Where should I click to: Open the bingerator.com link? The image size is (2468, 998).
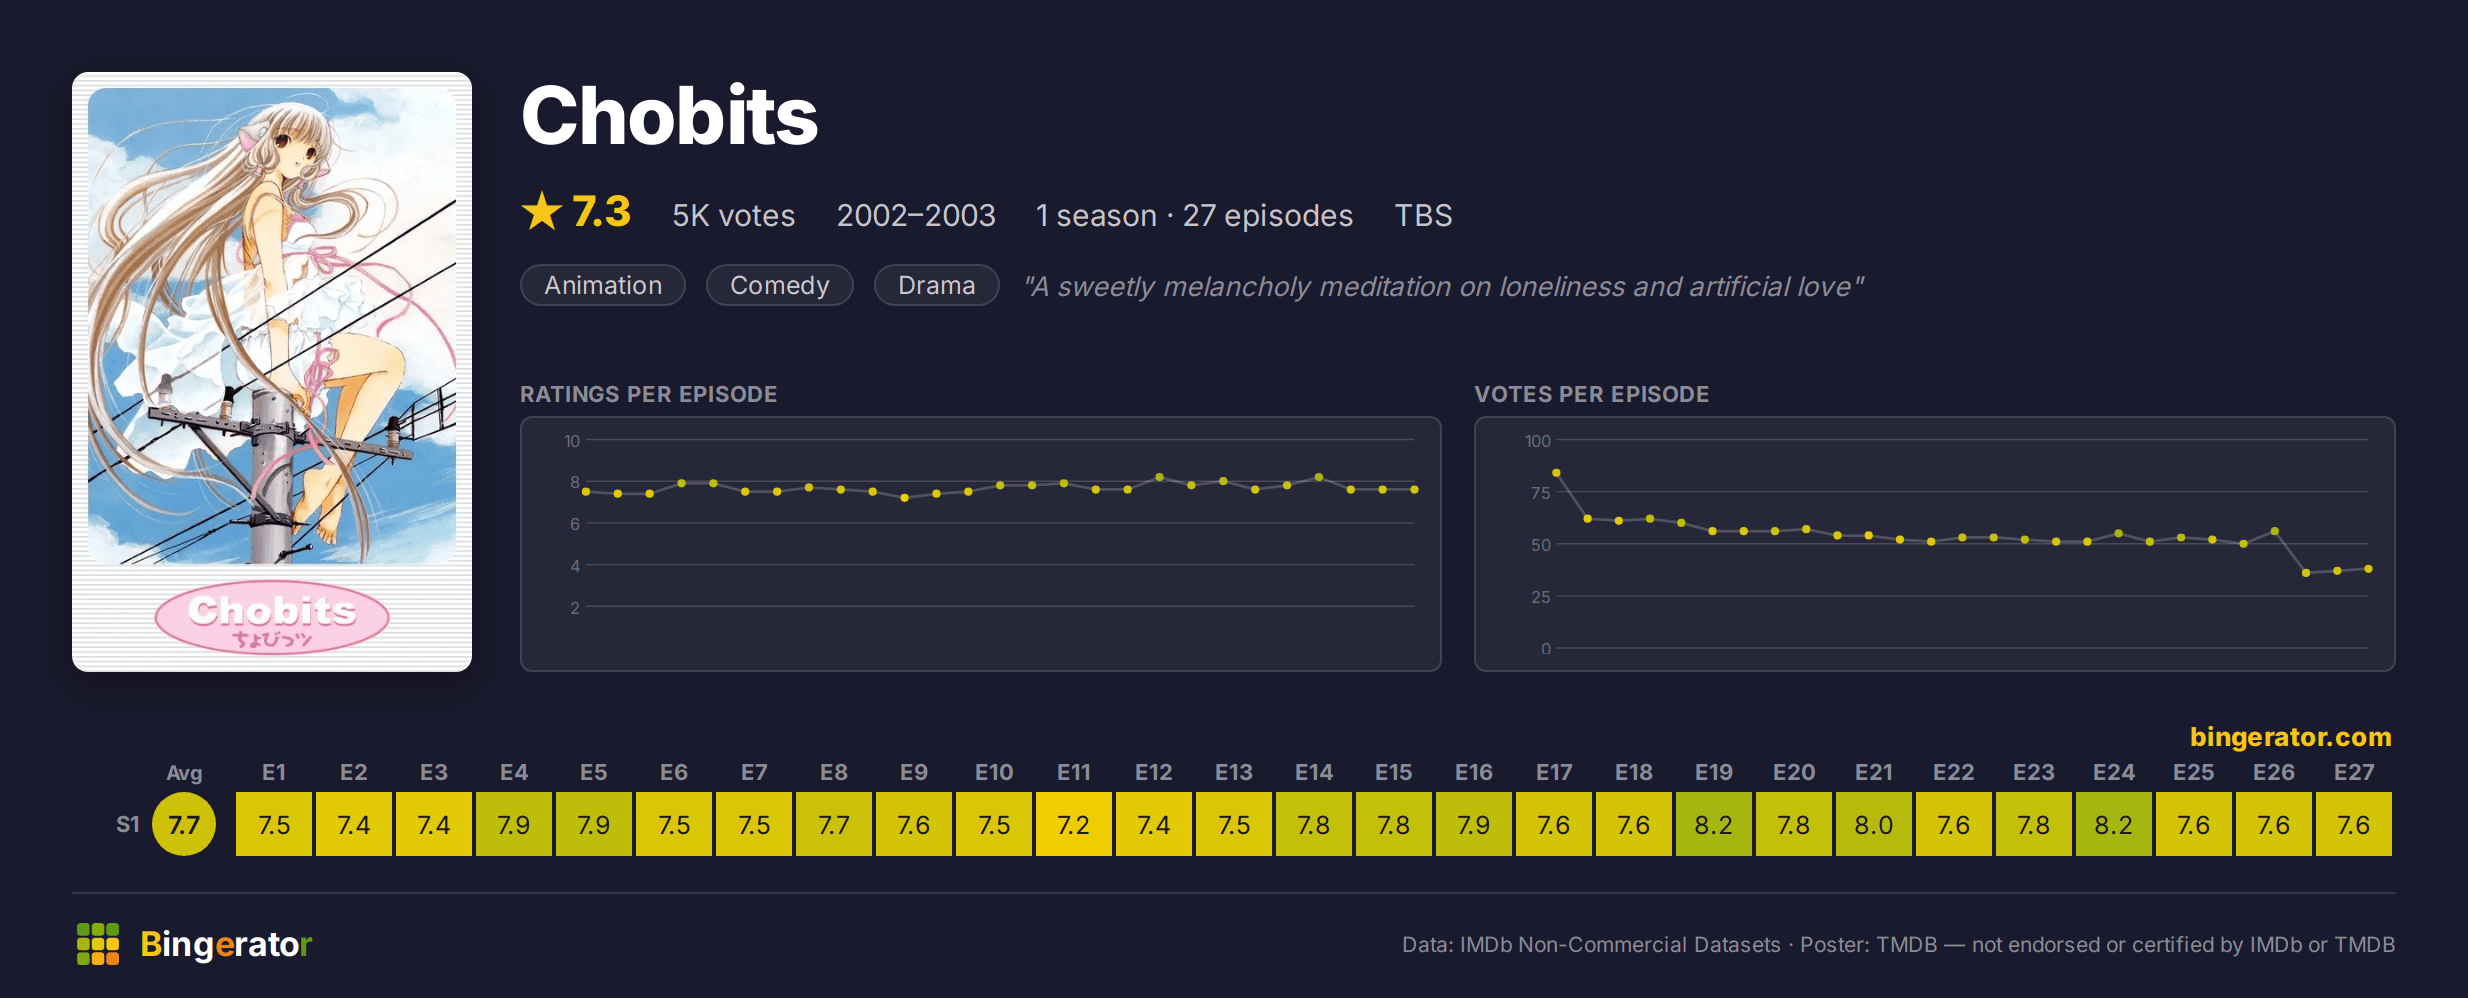click(2290, 737)
